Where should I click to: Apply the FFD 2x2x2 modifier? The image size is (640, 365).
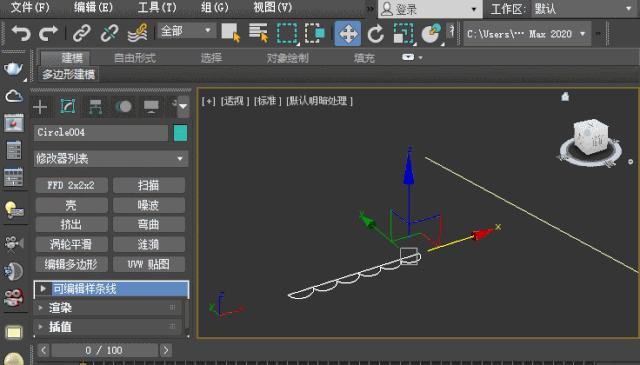(71, 185)
